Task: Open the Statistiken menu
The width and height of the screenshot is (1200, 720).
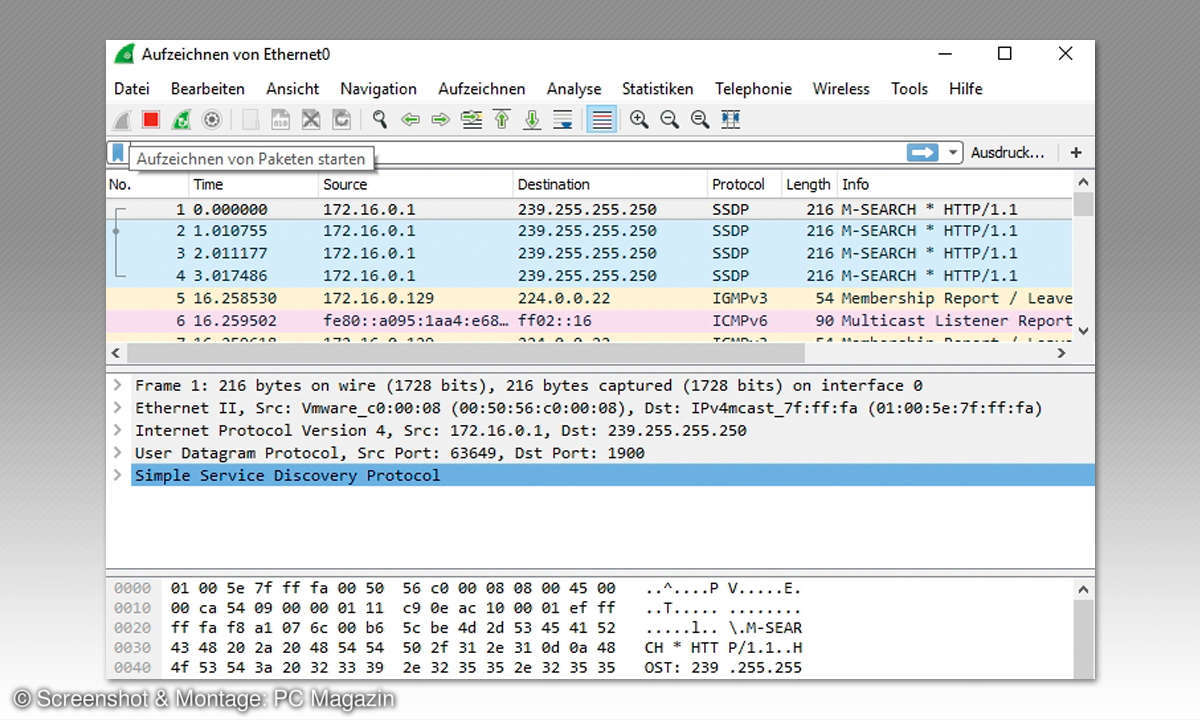Action: [658, 89]
